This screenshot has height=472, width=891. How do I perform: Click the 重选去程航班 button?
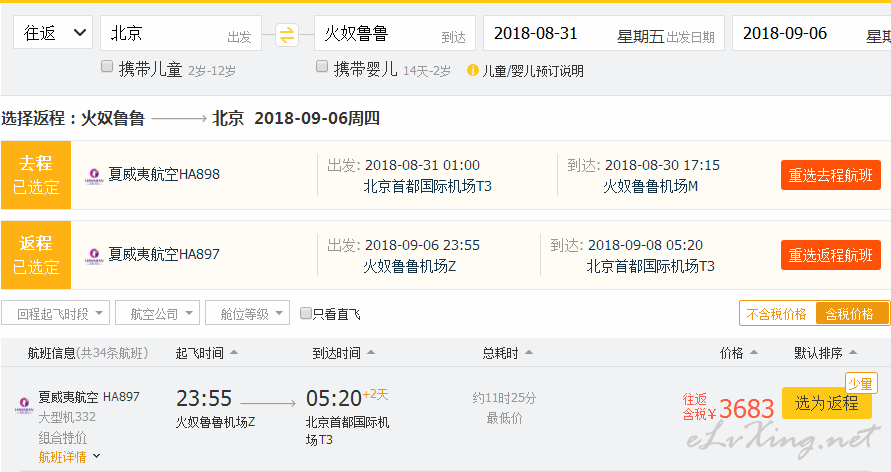[x=831, y=175]
